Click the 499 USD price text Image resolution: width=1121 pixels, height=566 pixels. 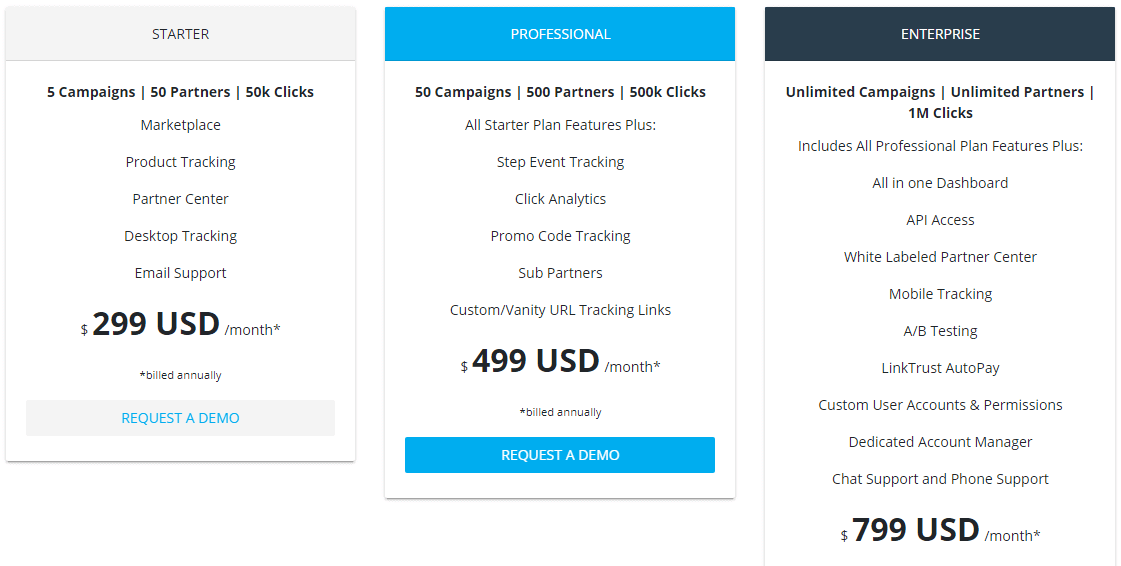pos(535,361)
